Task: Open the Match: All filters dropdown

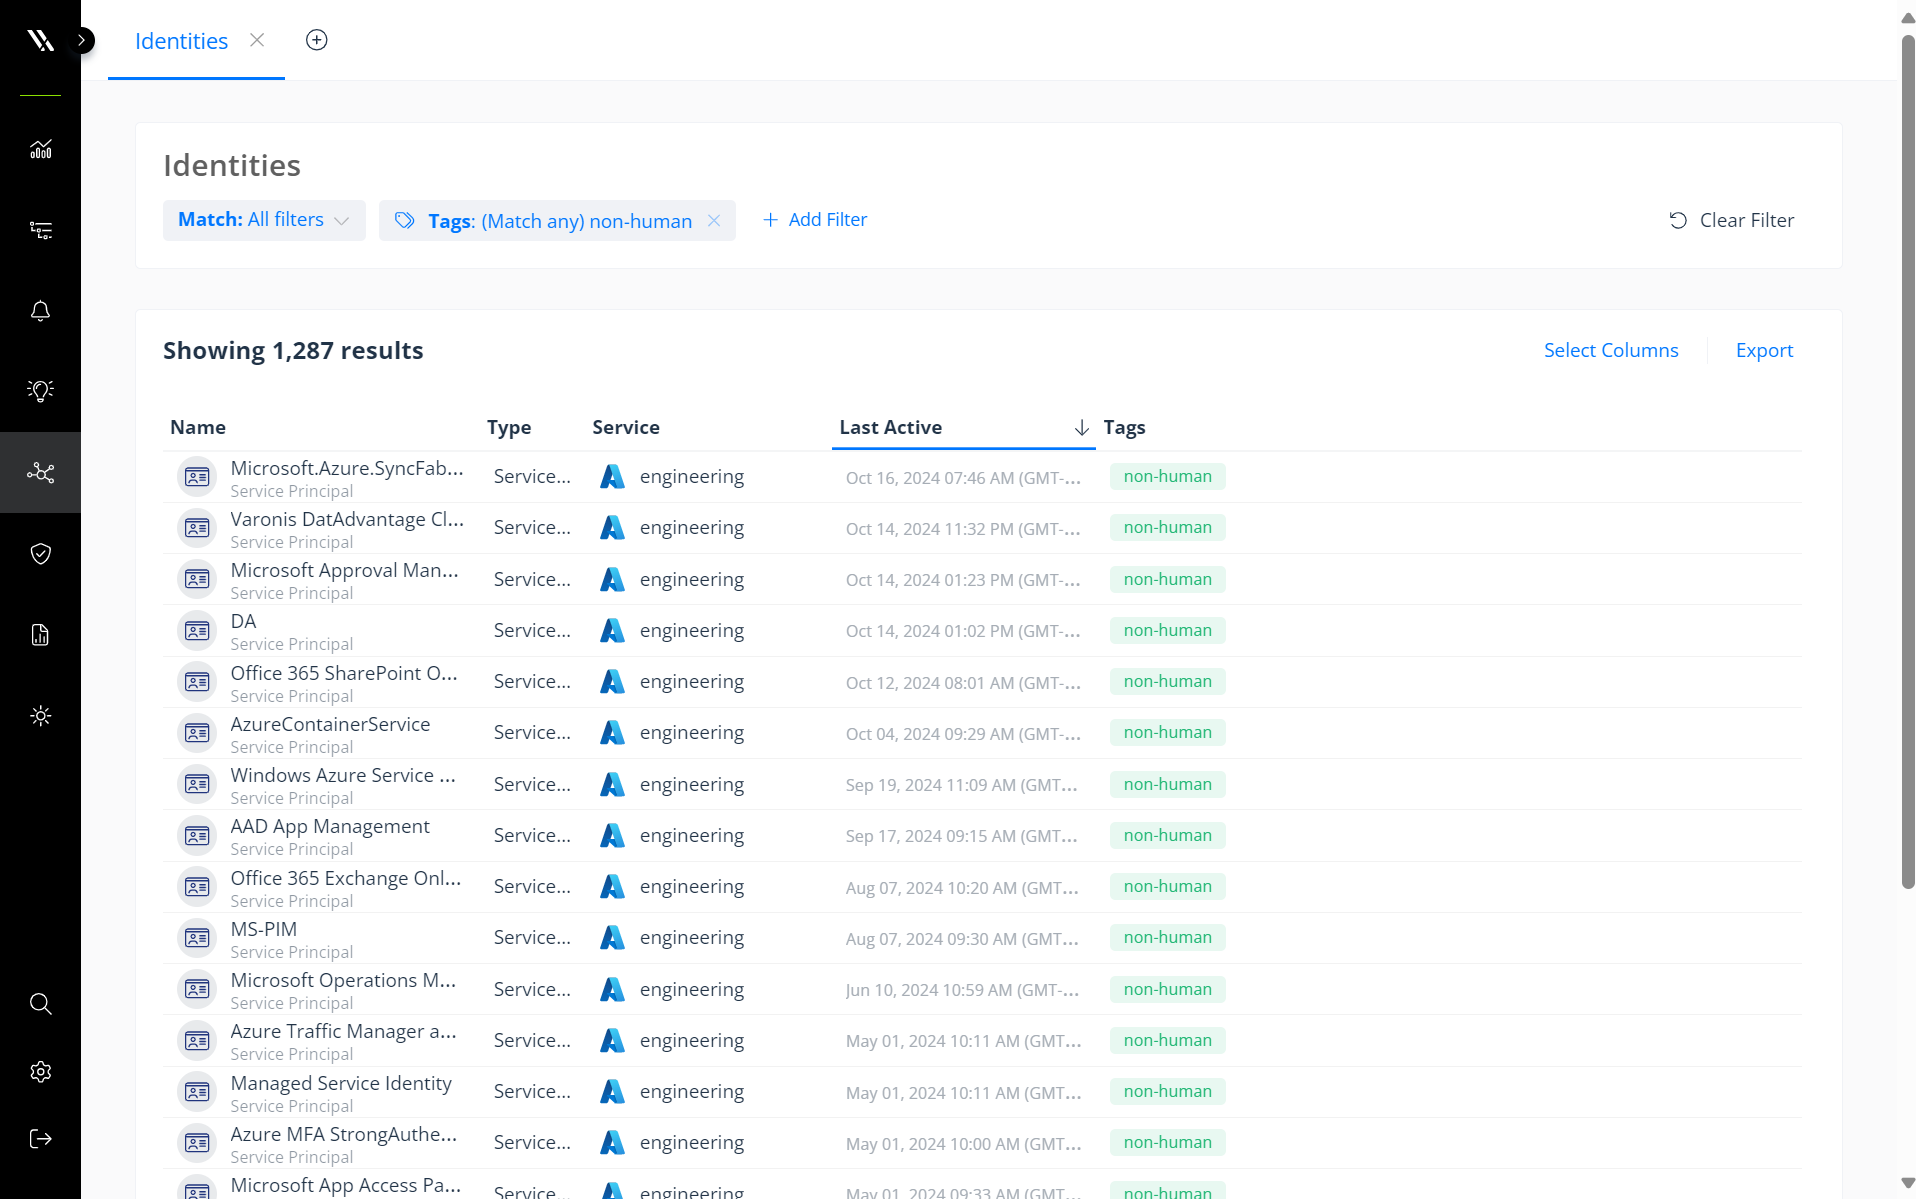Action: click(264, 220)
